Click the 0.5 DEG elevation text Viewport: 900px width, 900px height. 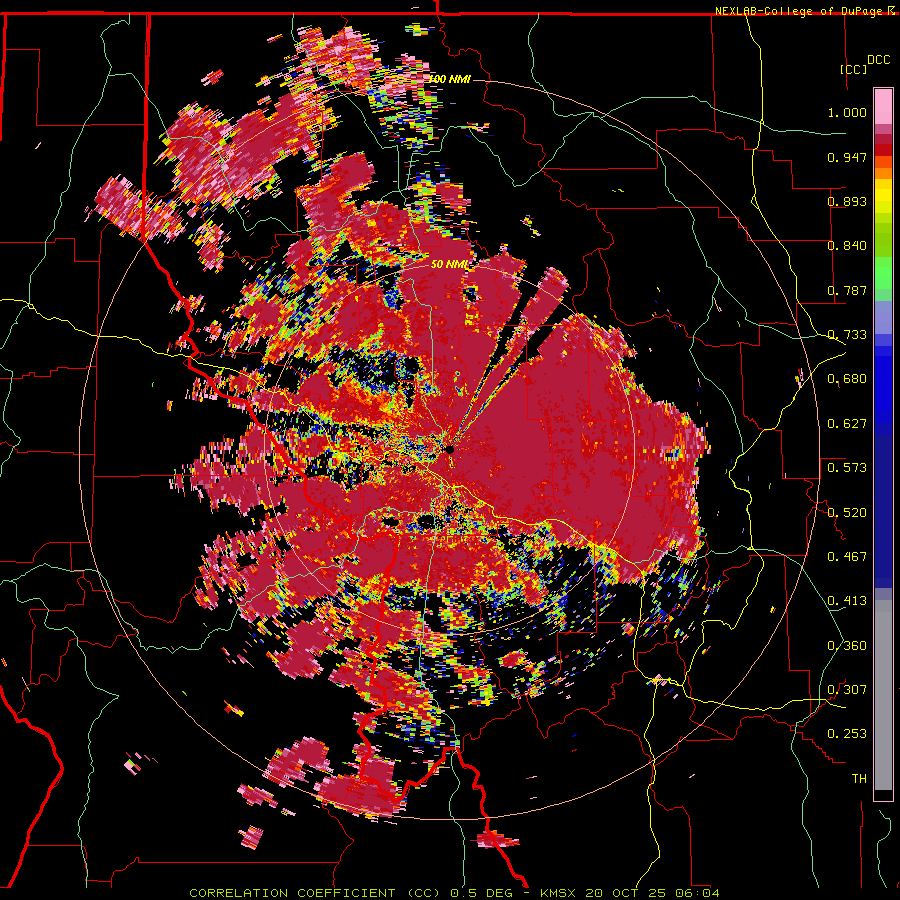482,893
